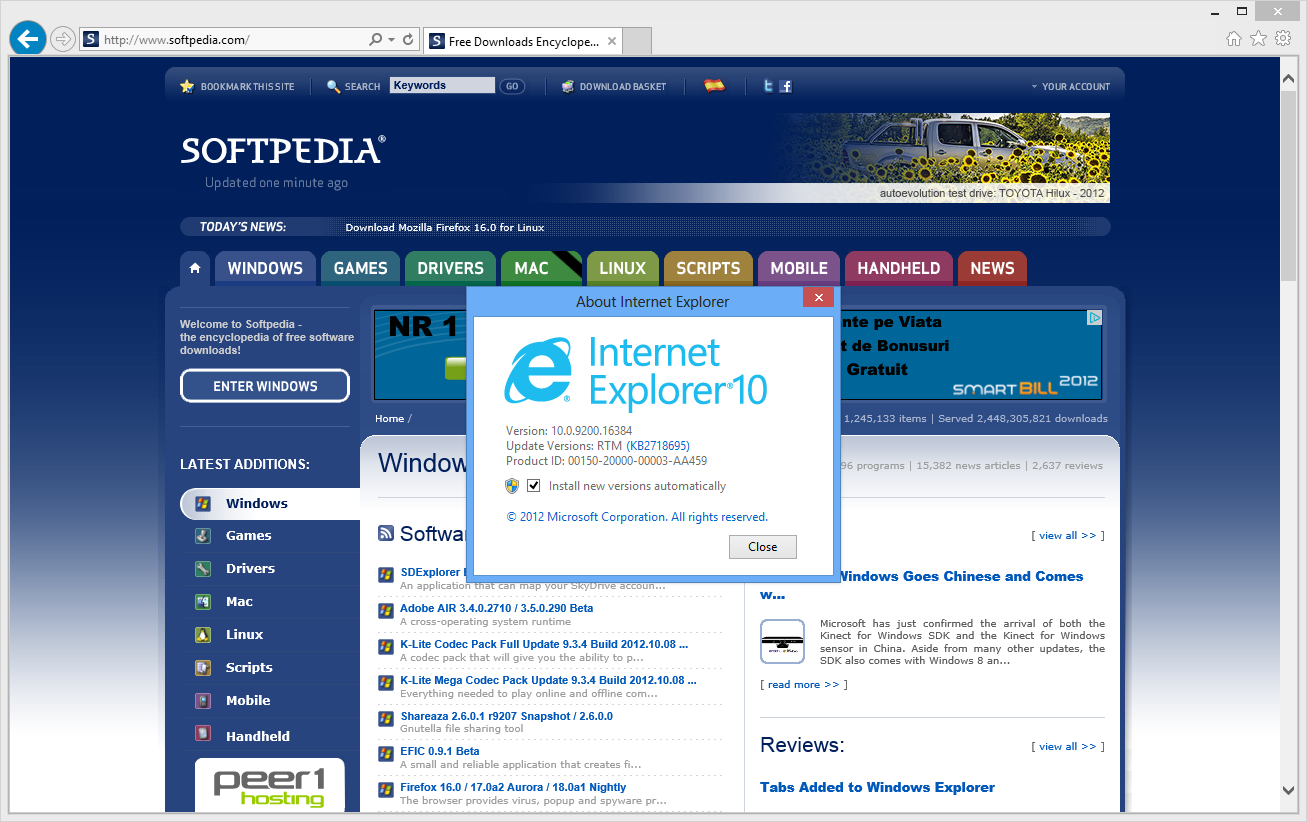Click the browser Back arrow button
Viewport: 1307px width, 822px height.
[27, 39]
